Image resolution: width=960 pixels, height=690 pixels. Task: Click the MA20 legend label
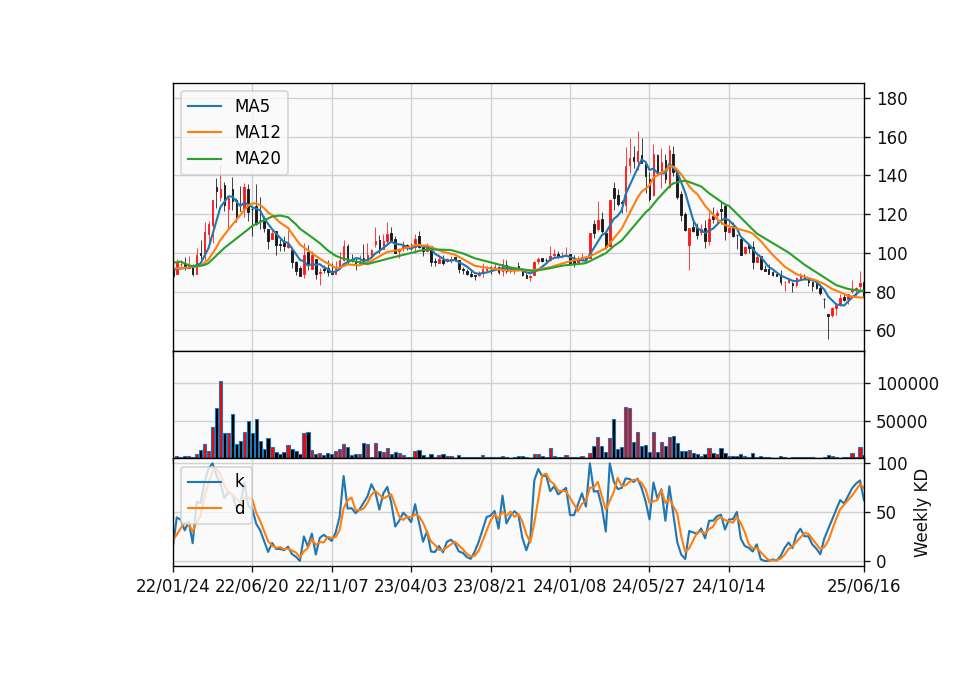coord(257,159)
